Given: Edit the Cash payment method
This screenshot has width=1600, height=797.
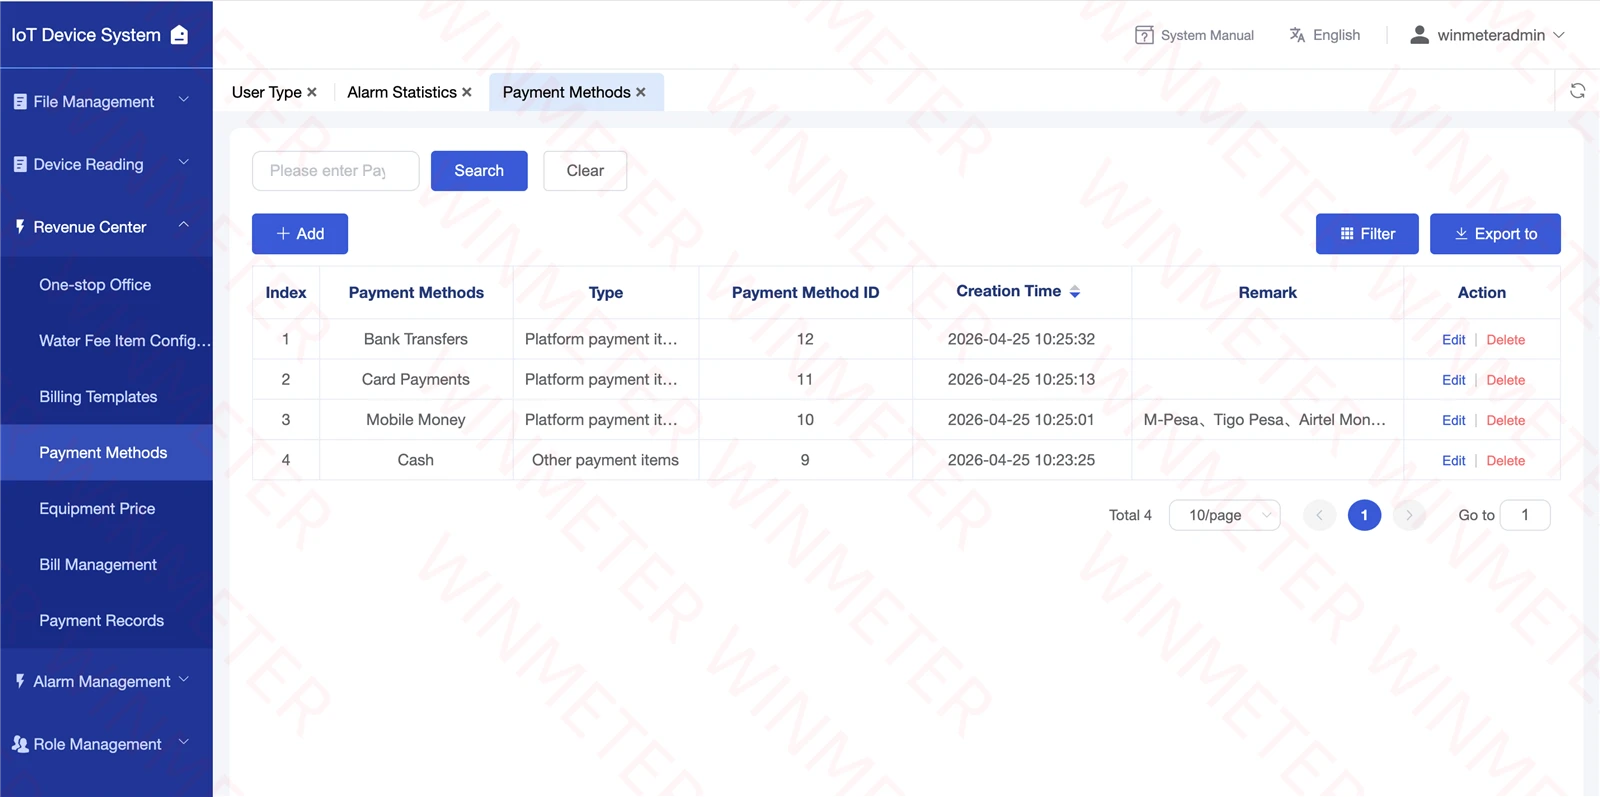Looking at the screenshot, I should pos(1453,461).
